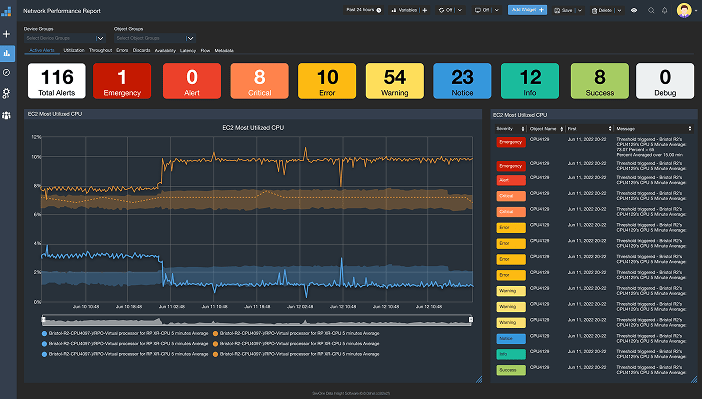Open the settings gear icon in sidebar
The height and width of the screenshot is (399, 702).
(x=6, y=93)
